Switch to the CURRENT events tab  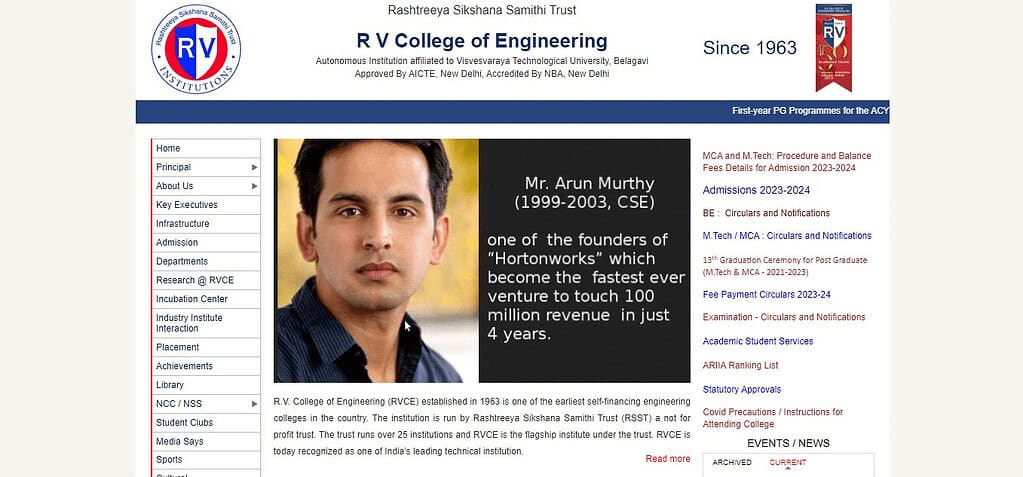[787, 463]
